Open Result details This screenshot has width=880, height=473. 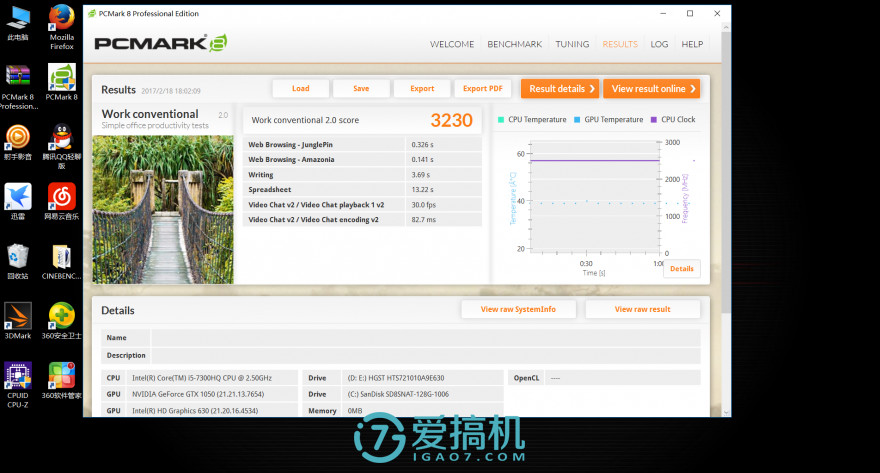click(x=560, y=89)
